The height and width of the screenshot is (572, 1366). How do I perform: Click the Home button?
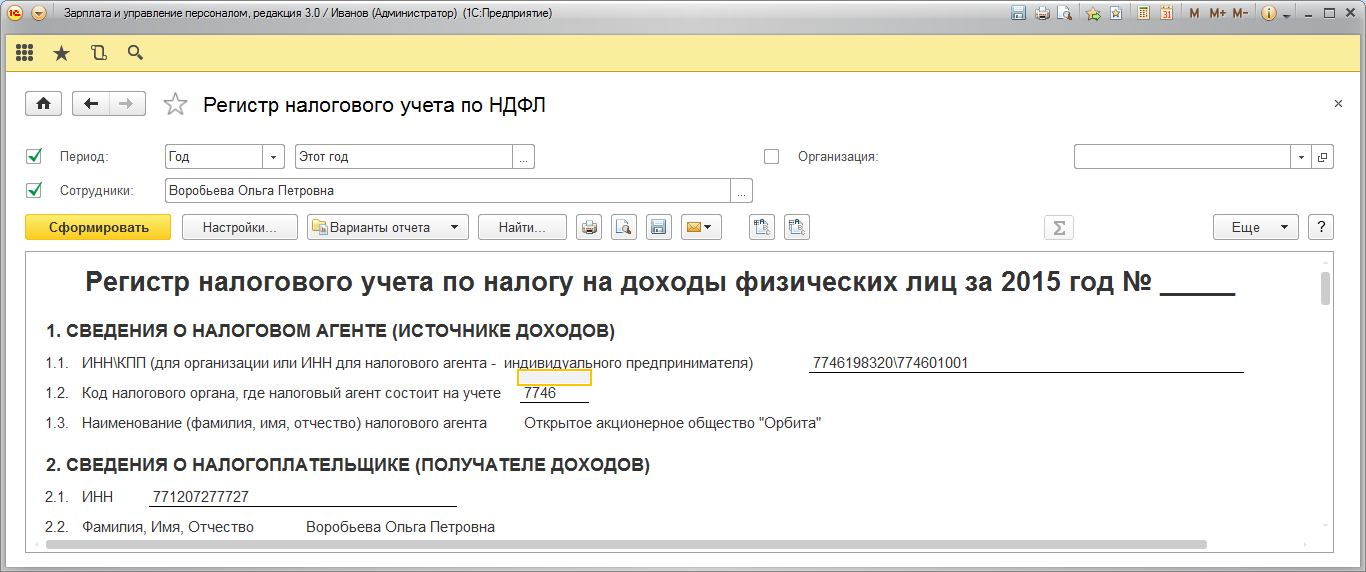click(x=43, y=104)
